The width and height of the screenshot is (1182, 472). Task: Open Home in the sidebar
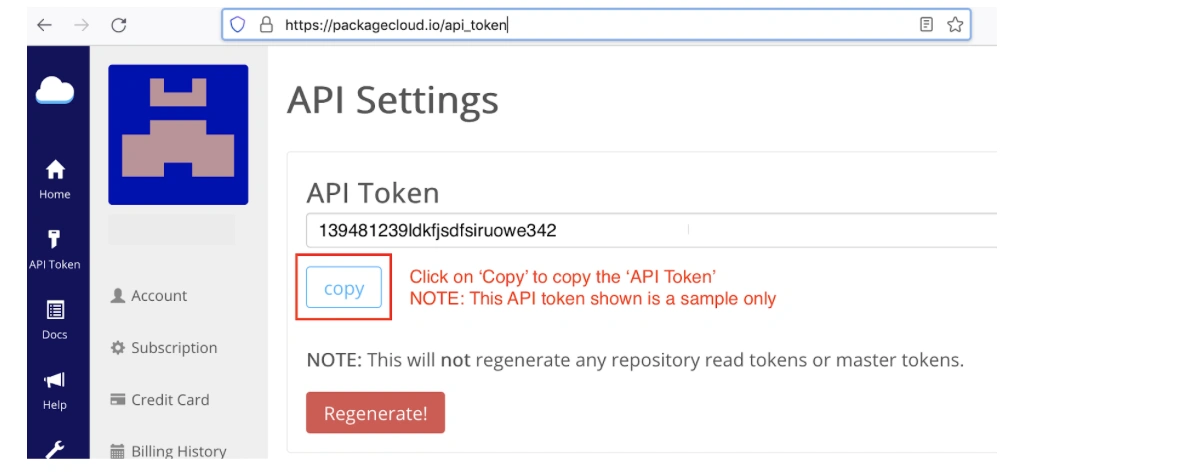click(55, 179)
